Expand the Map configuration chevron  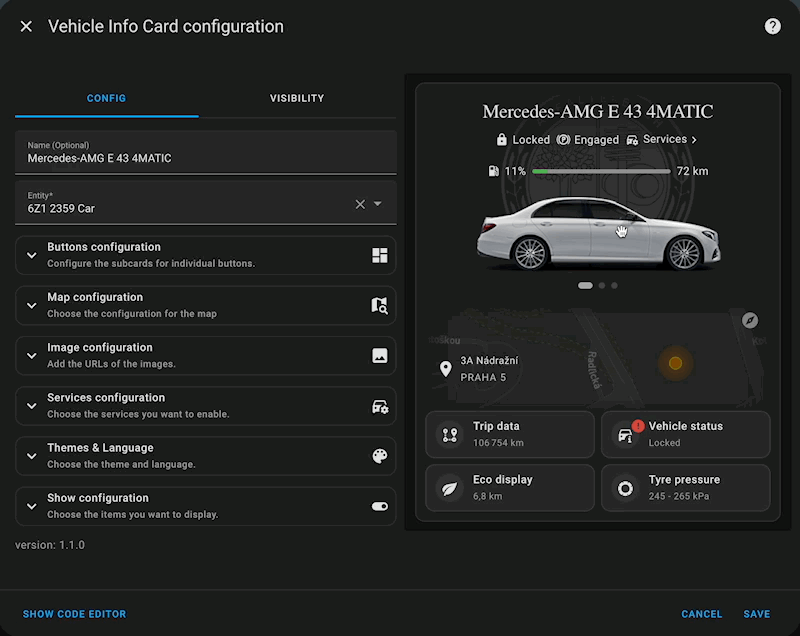[x=32, y=306]
